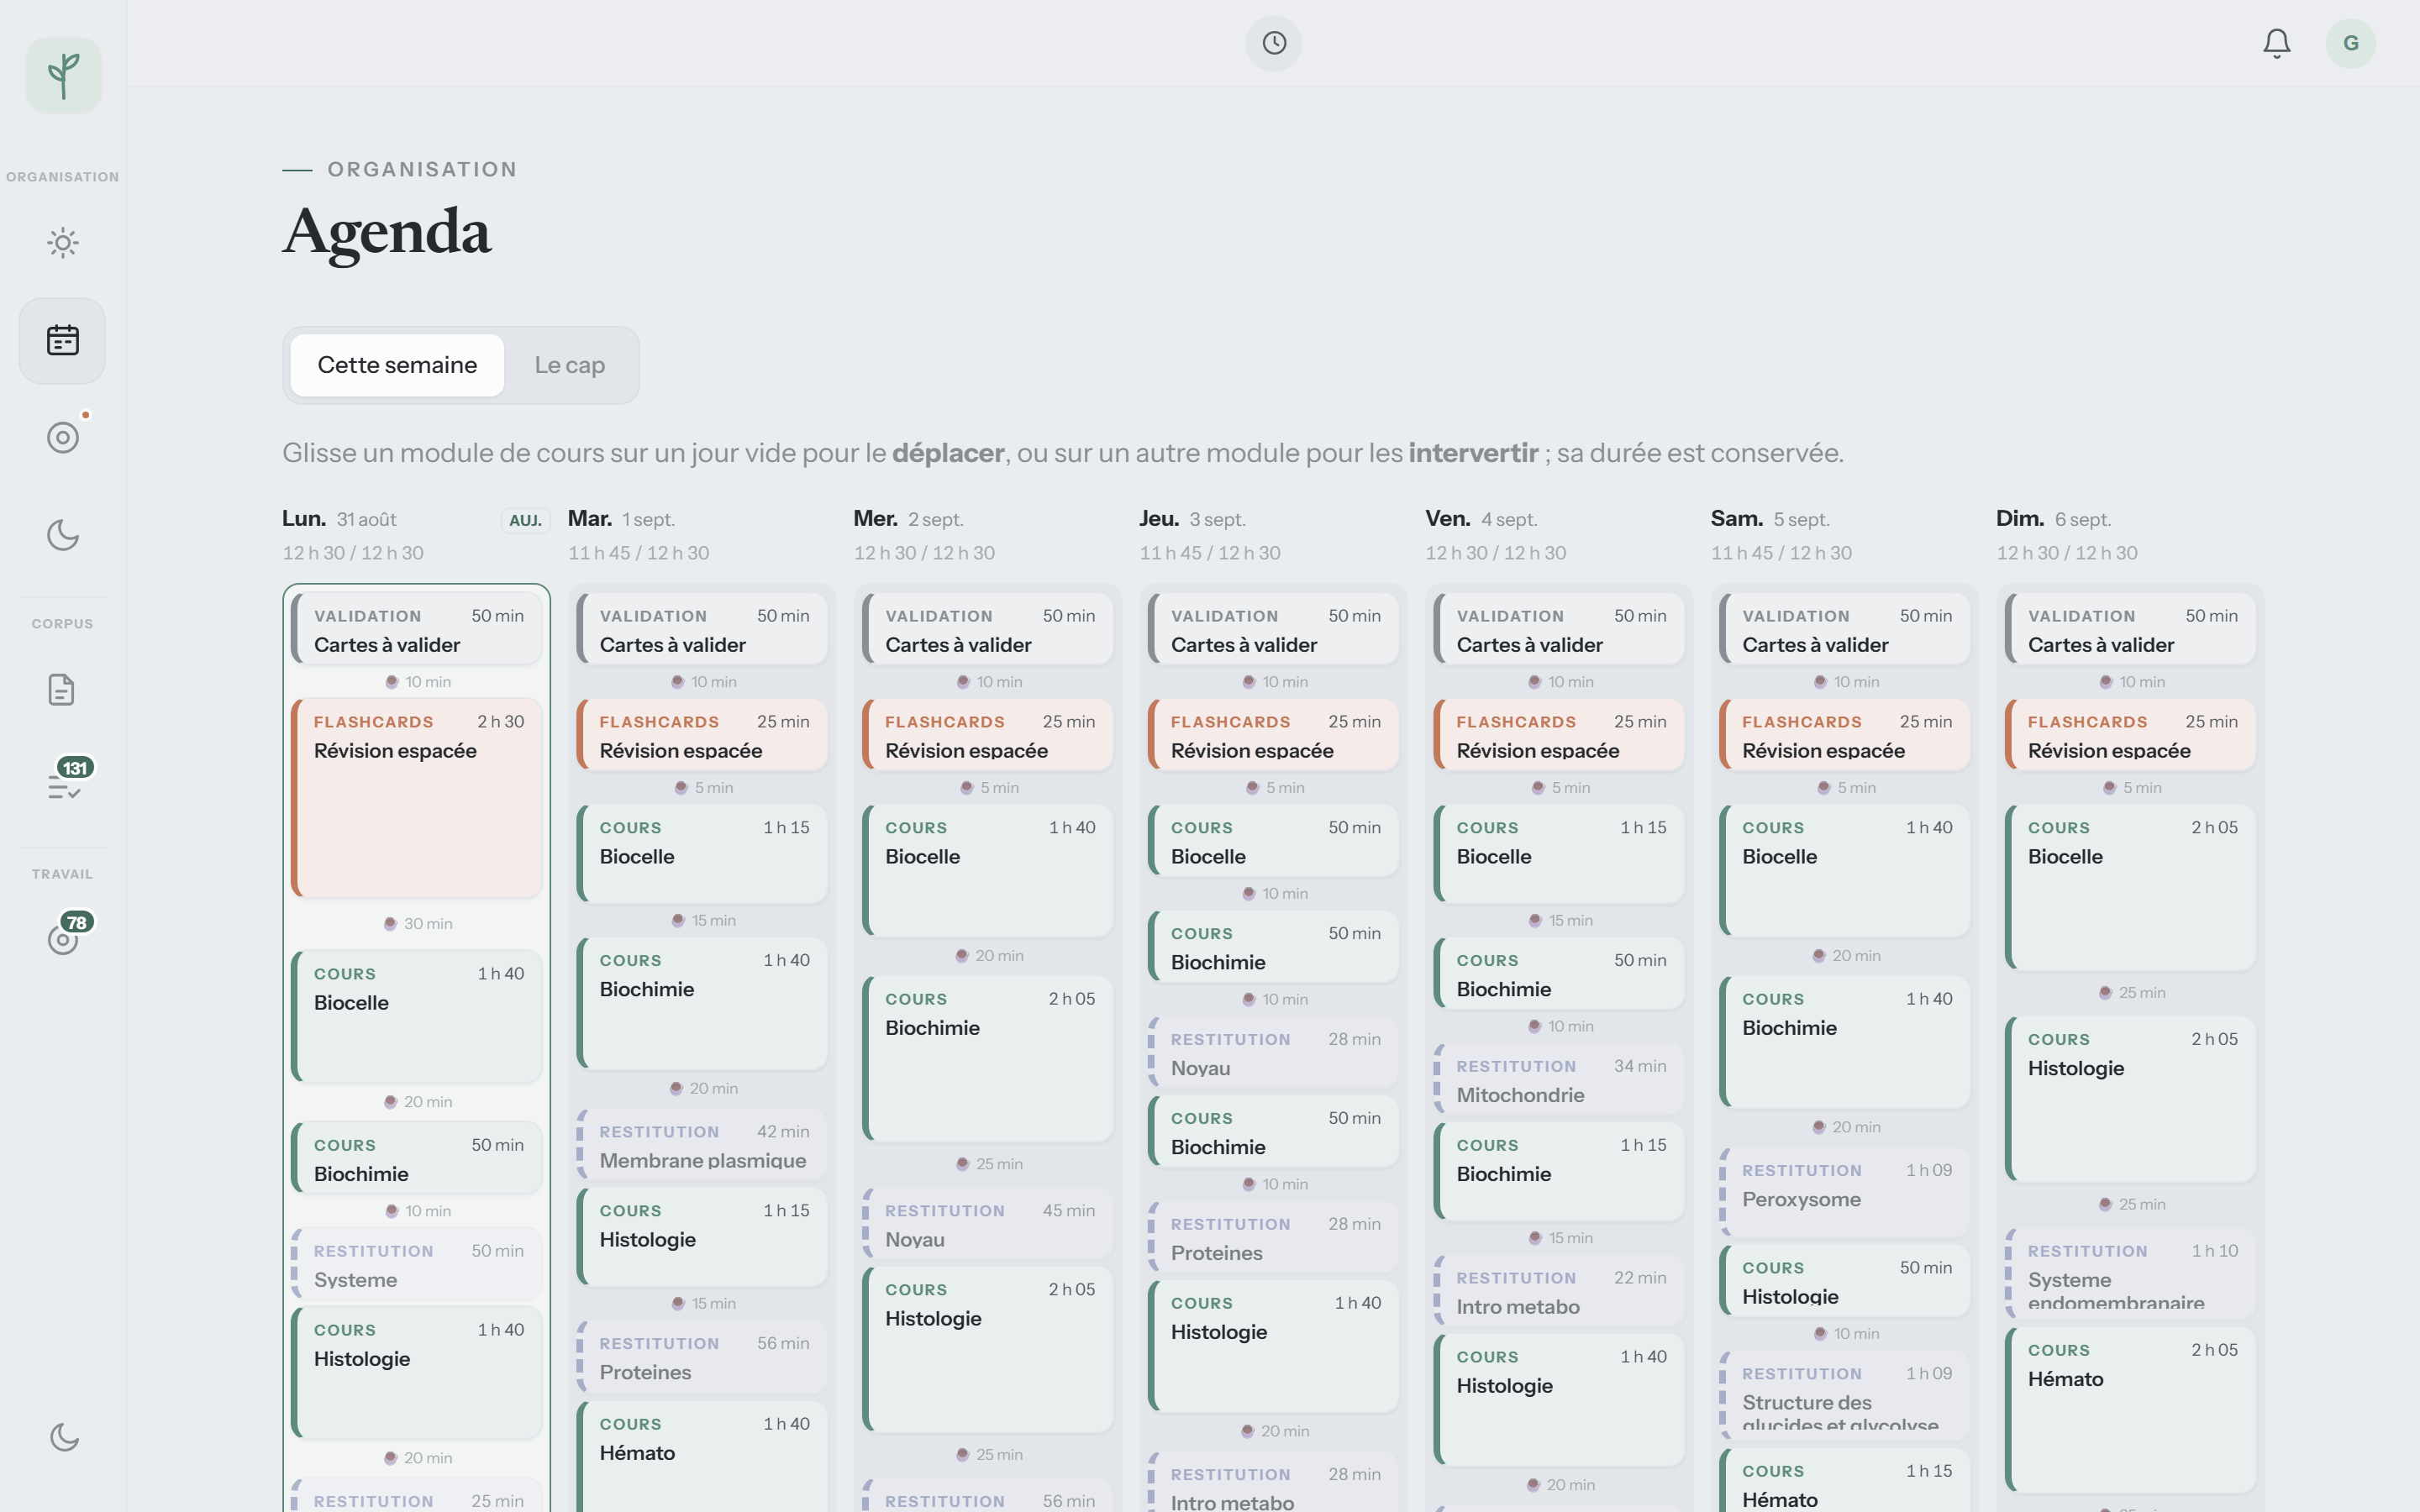Select Monday's Restitution Systeme 50 min card
Image resolution: width=2420 pixels, height=1512 pixels.
click(417, 1264)
